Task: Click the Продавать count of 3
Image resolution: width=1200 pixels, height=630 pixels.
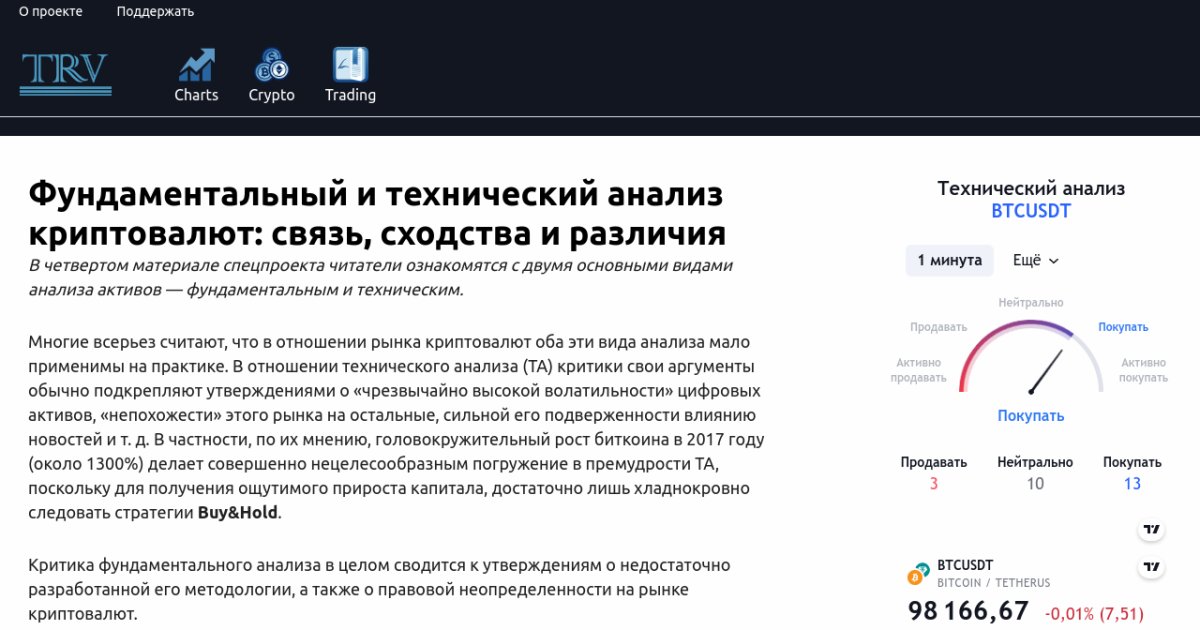Action: (x=933, y=484)
